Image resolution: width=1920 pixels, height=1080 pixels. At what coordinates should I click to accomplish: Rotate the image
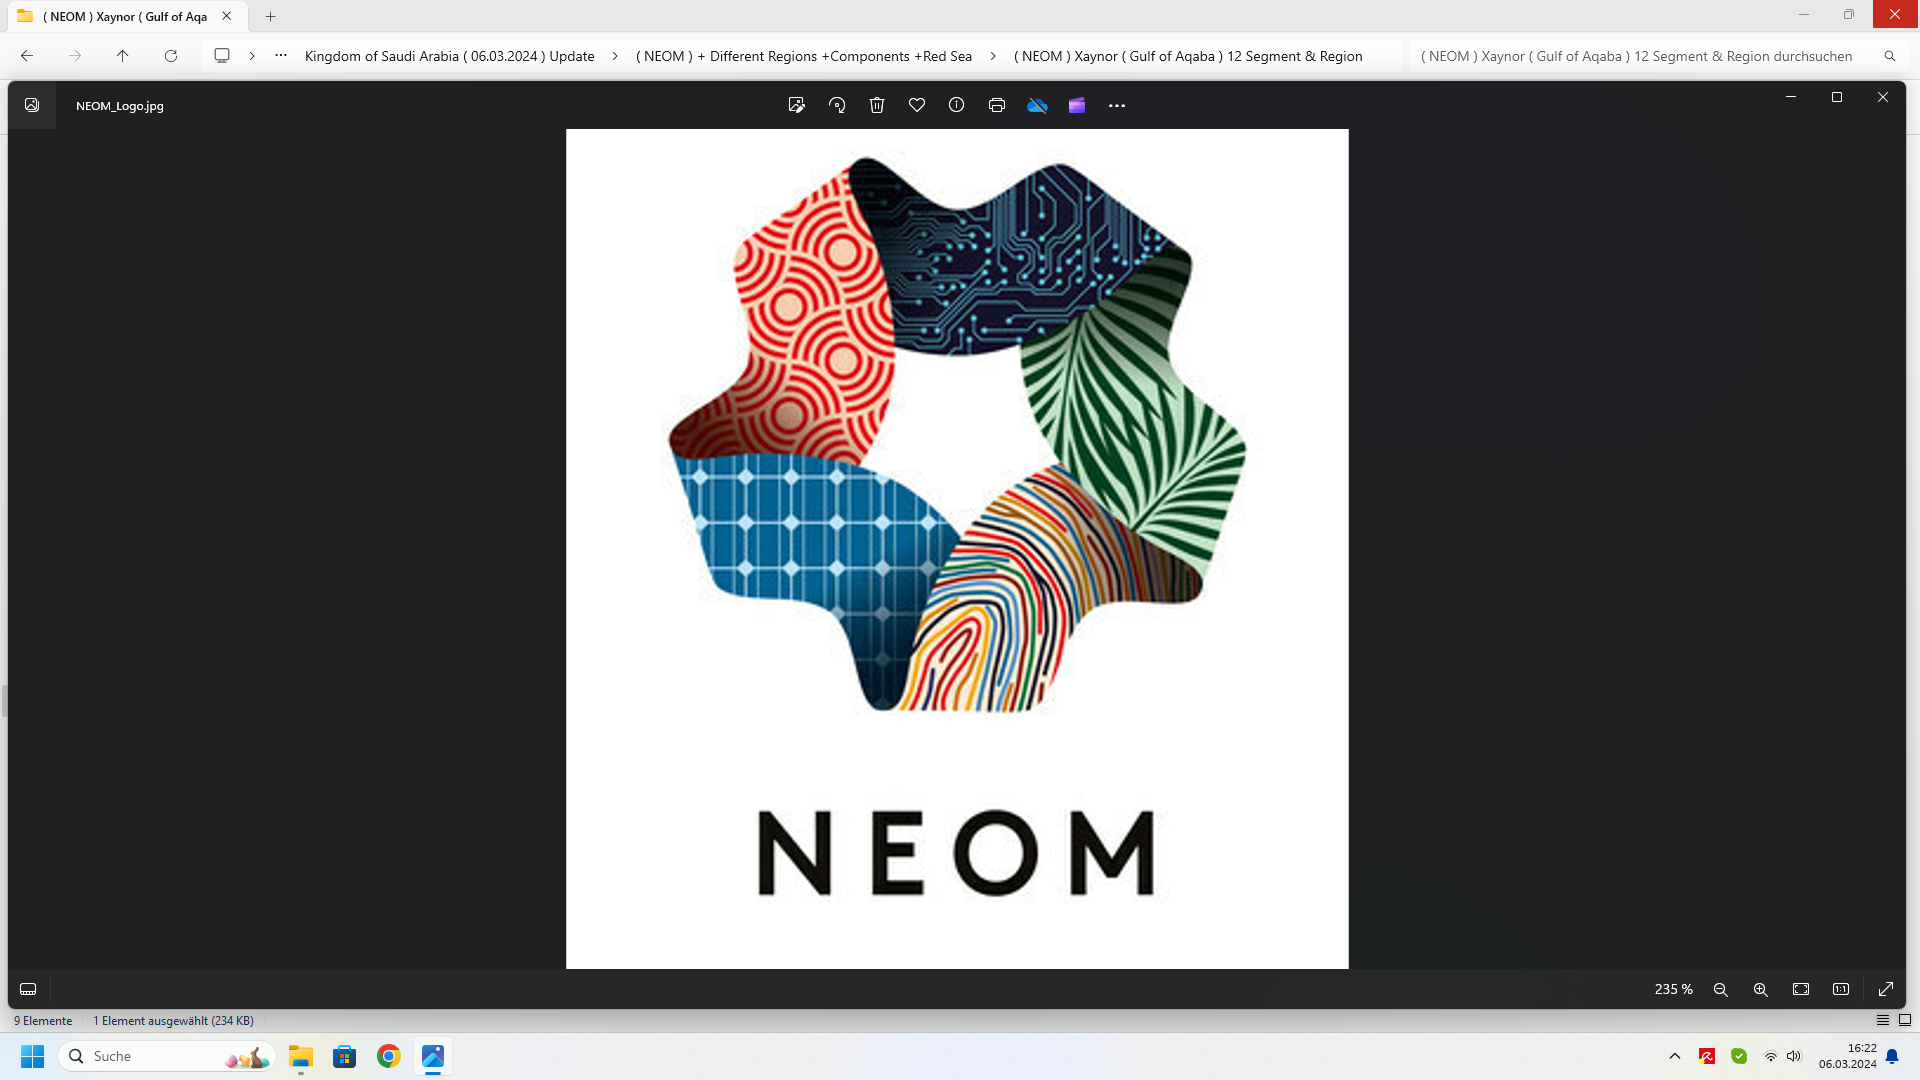837,105
